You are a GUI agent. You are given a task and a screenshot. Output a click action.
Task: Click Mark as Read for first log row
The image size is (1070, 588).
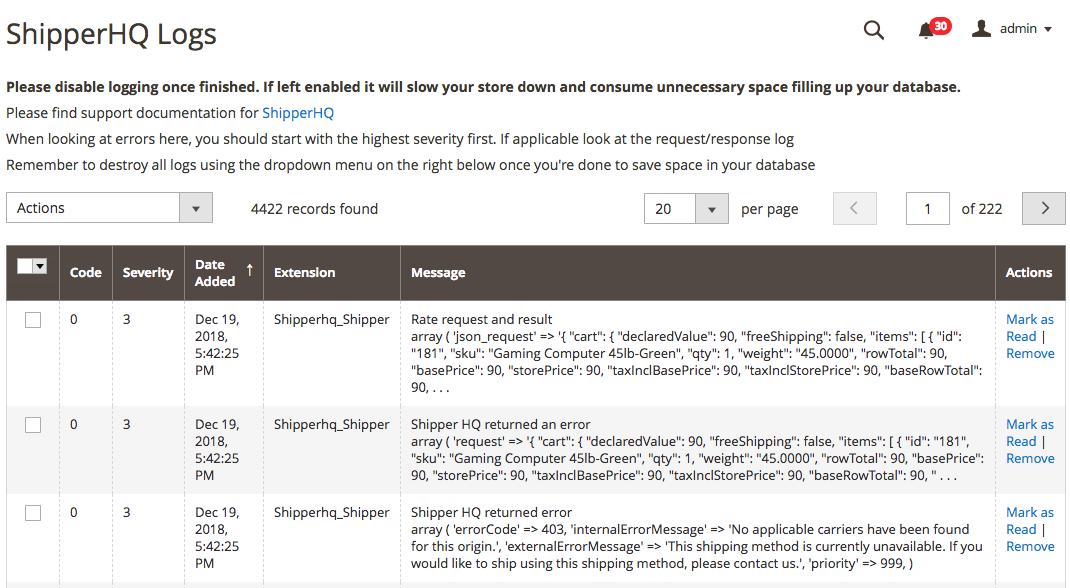1028,328
